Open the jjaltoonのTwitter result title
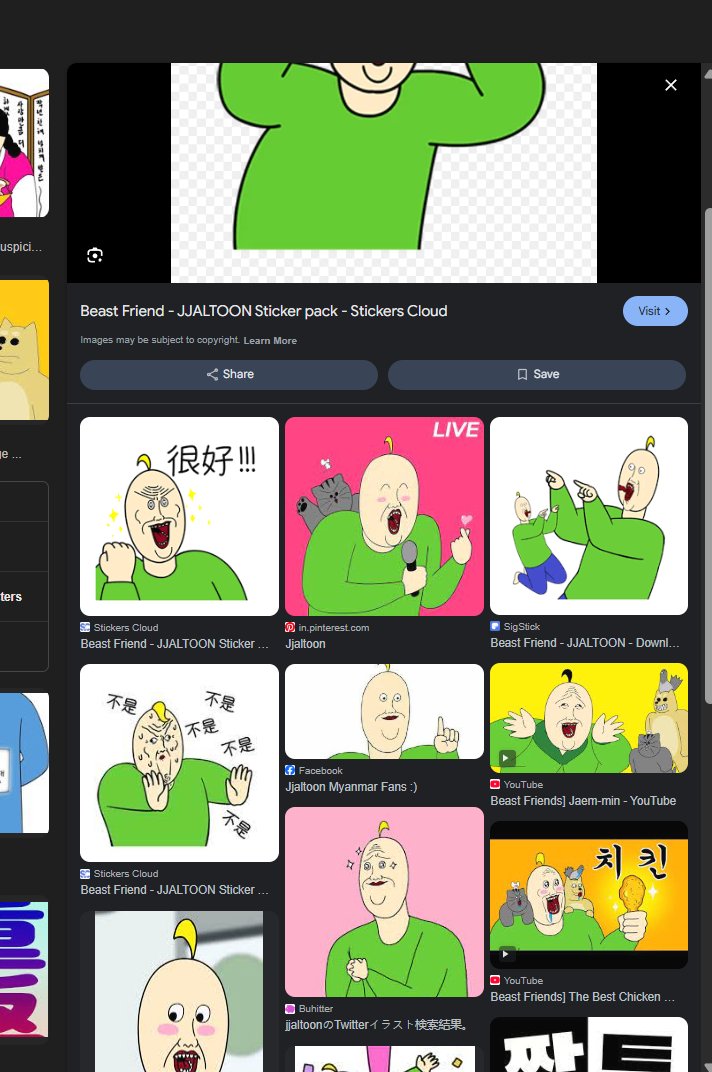The width and height of the screenshot is (712, 1072). click(377, 1025)
